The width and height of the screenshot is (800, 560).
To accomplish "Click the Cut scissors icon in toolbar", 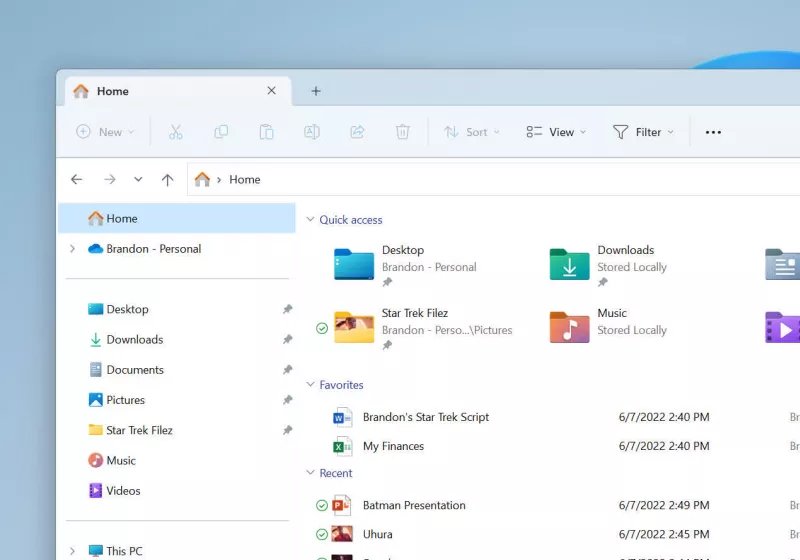I will tap(176, 132).
